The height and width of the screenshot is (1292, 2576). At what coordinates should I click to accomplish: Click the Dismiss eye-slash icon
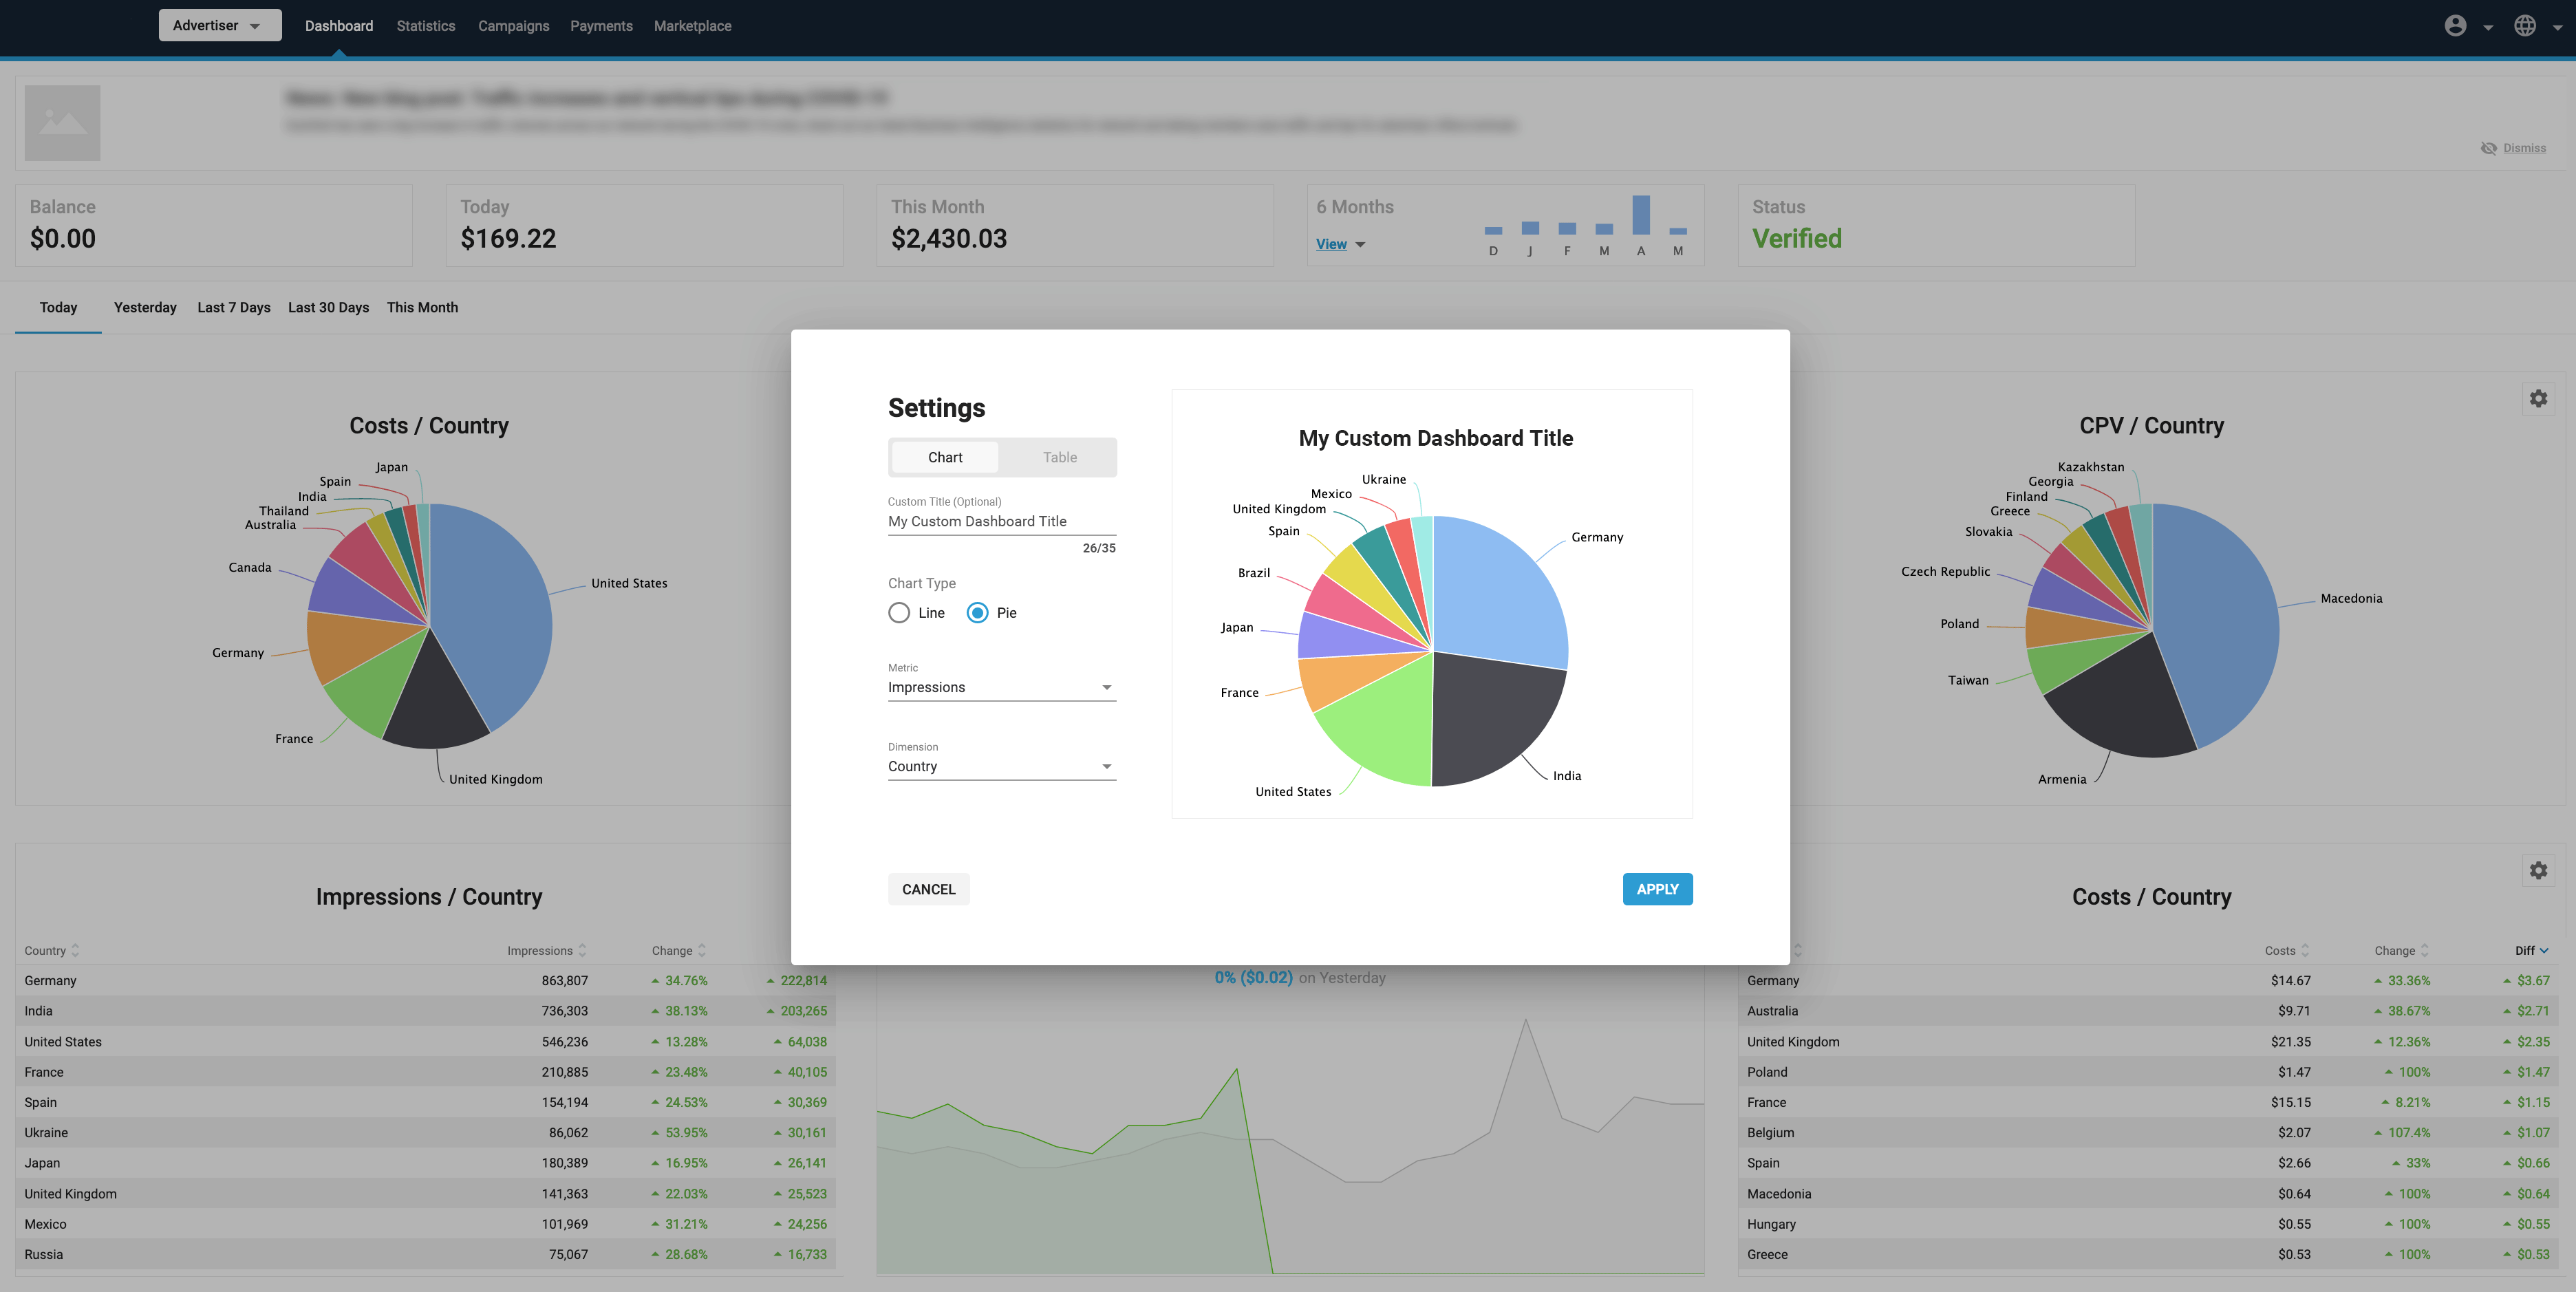tap(2488, 148)
